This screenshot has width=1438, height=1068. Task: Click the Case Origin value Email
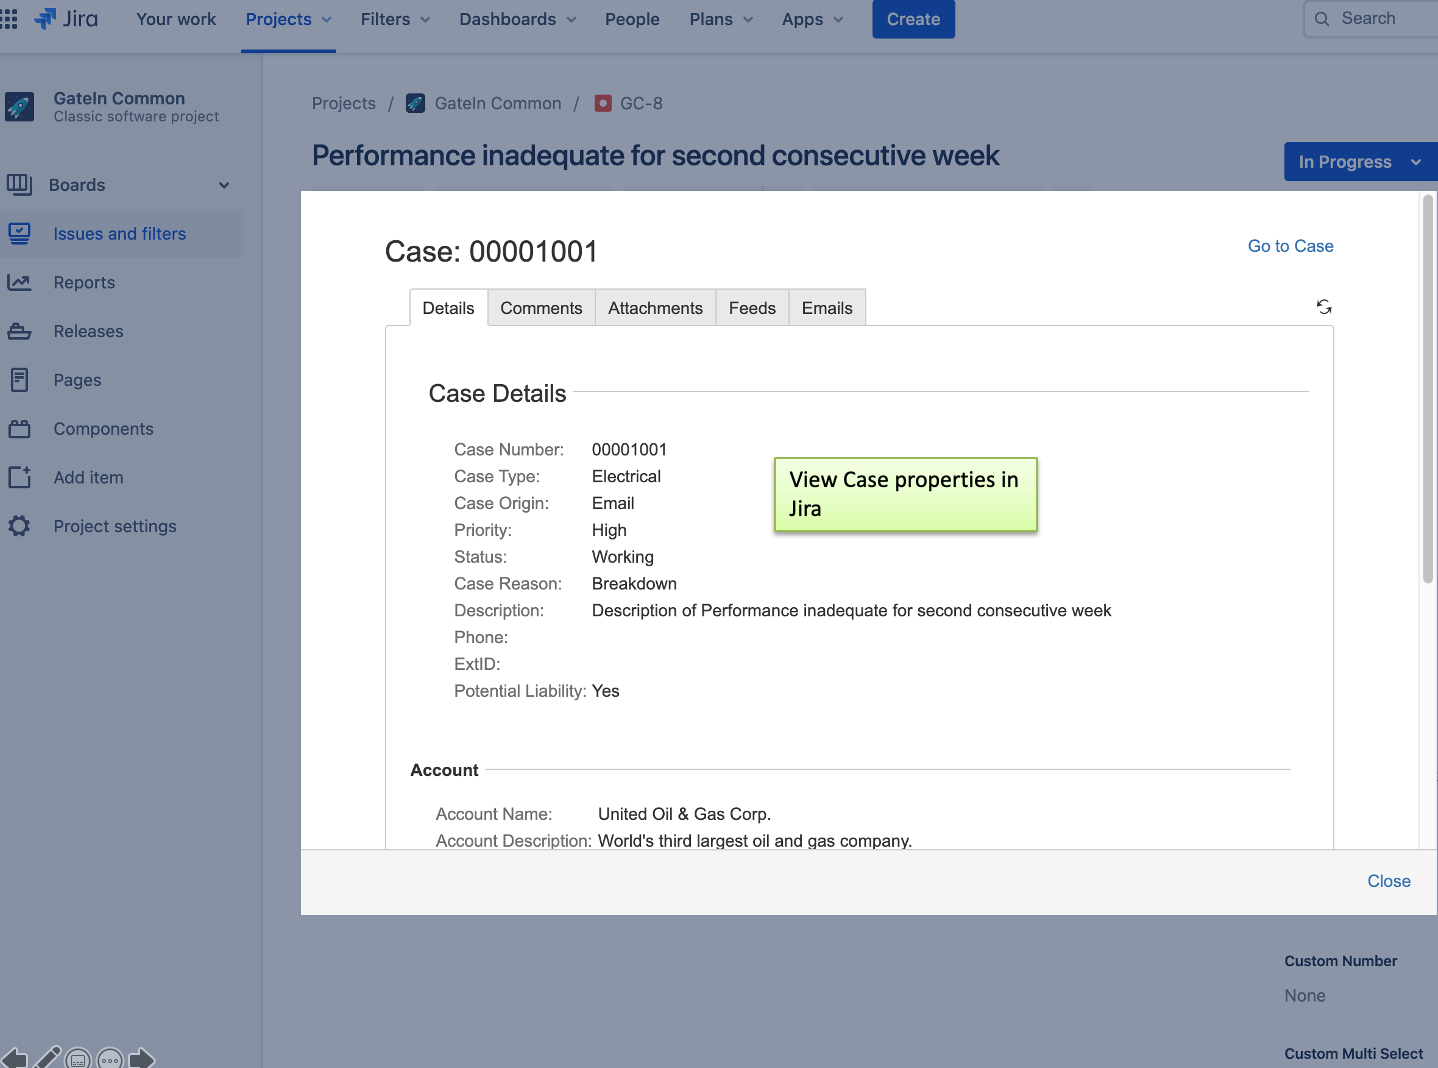(x=613, y=504)
